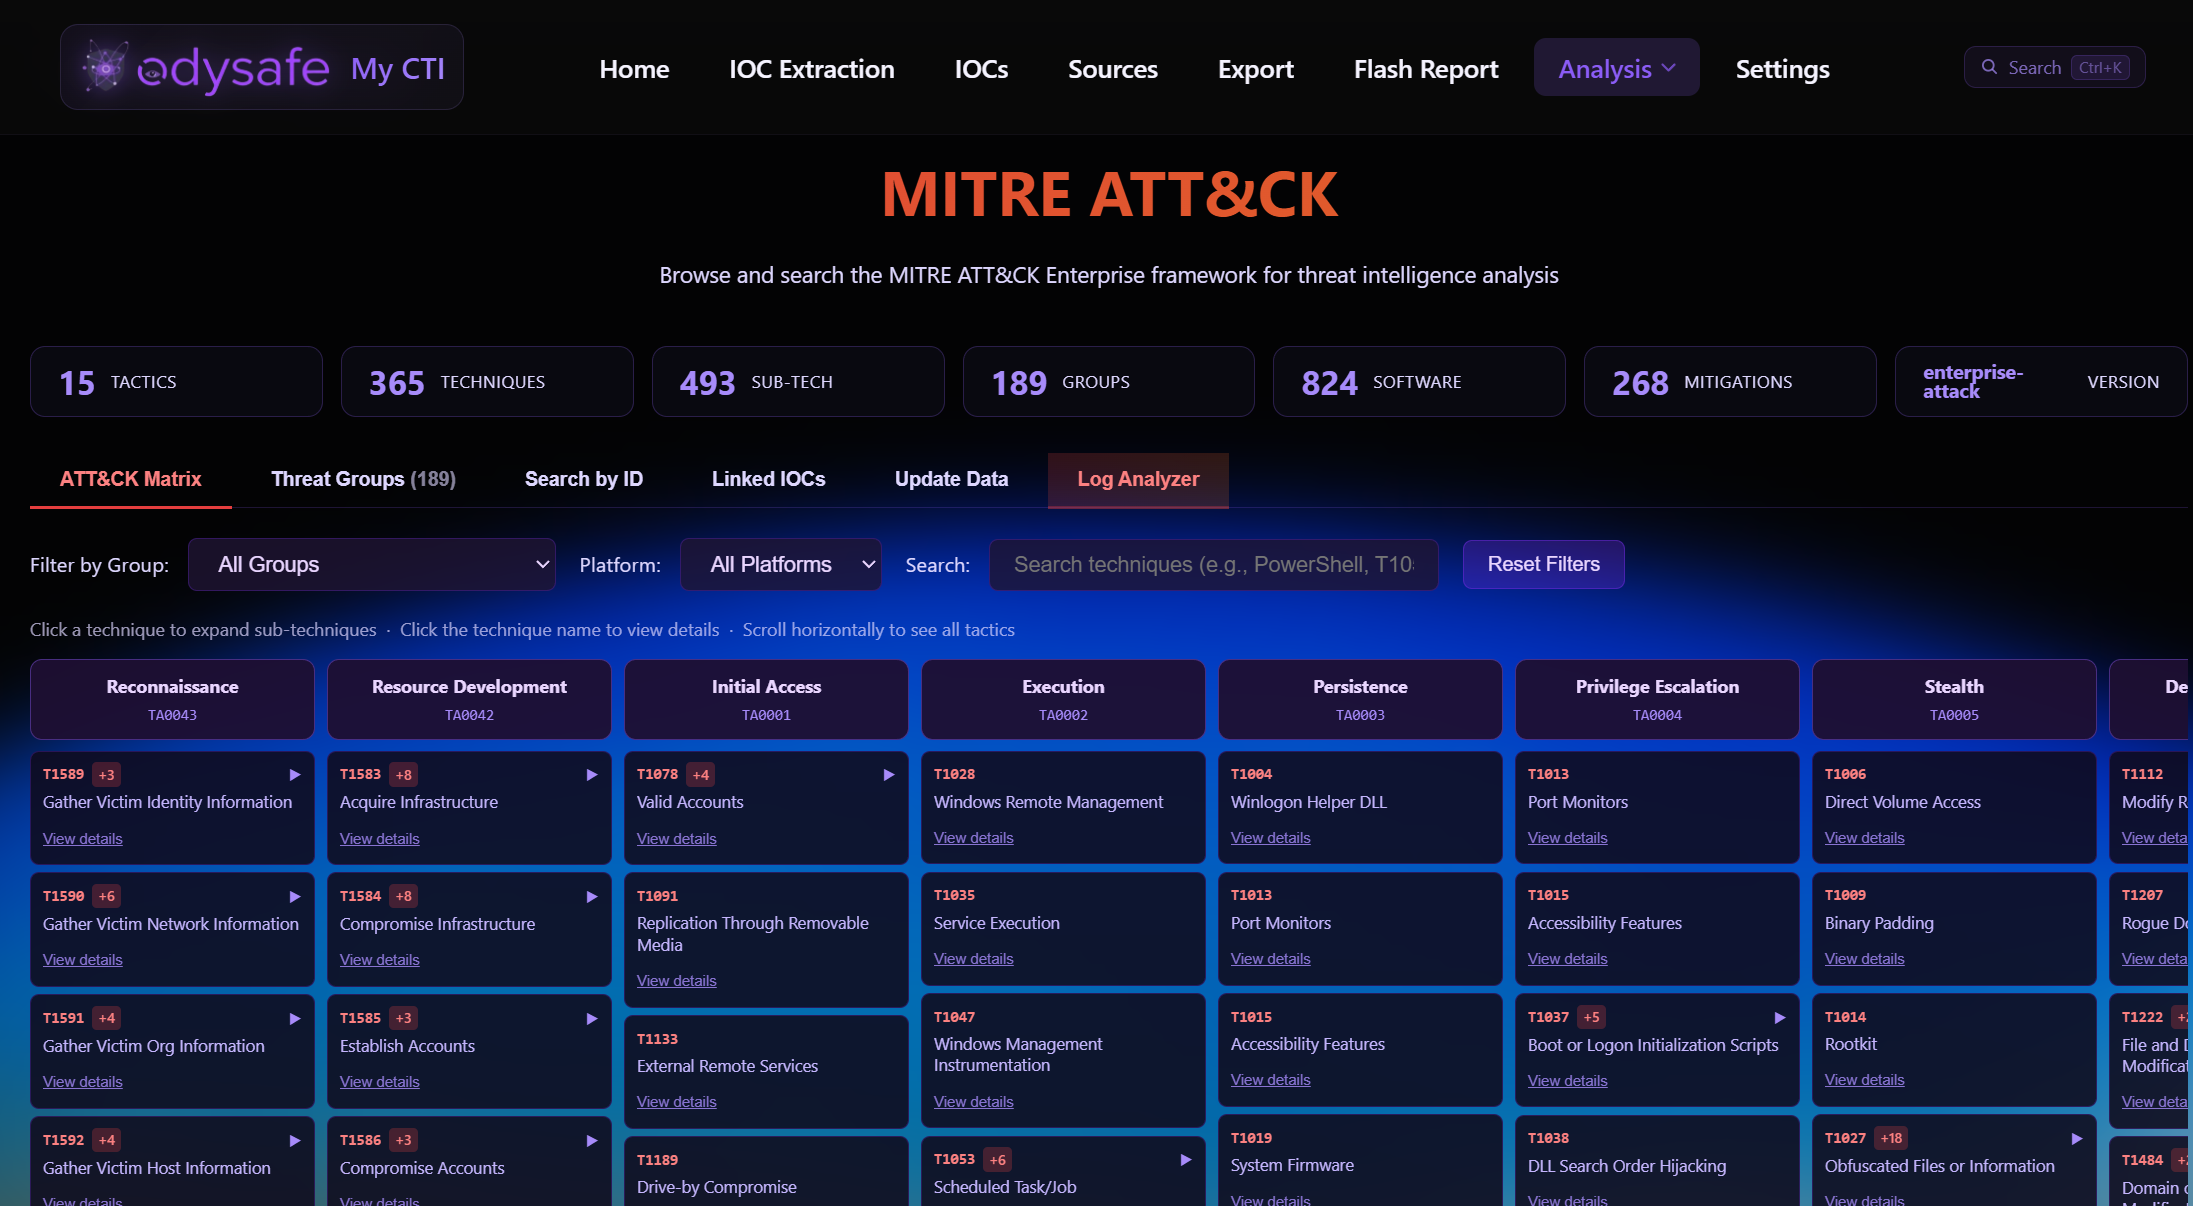Open Flash Report
Screen dimensions: 2193x1206
(x=1425, y=69)
